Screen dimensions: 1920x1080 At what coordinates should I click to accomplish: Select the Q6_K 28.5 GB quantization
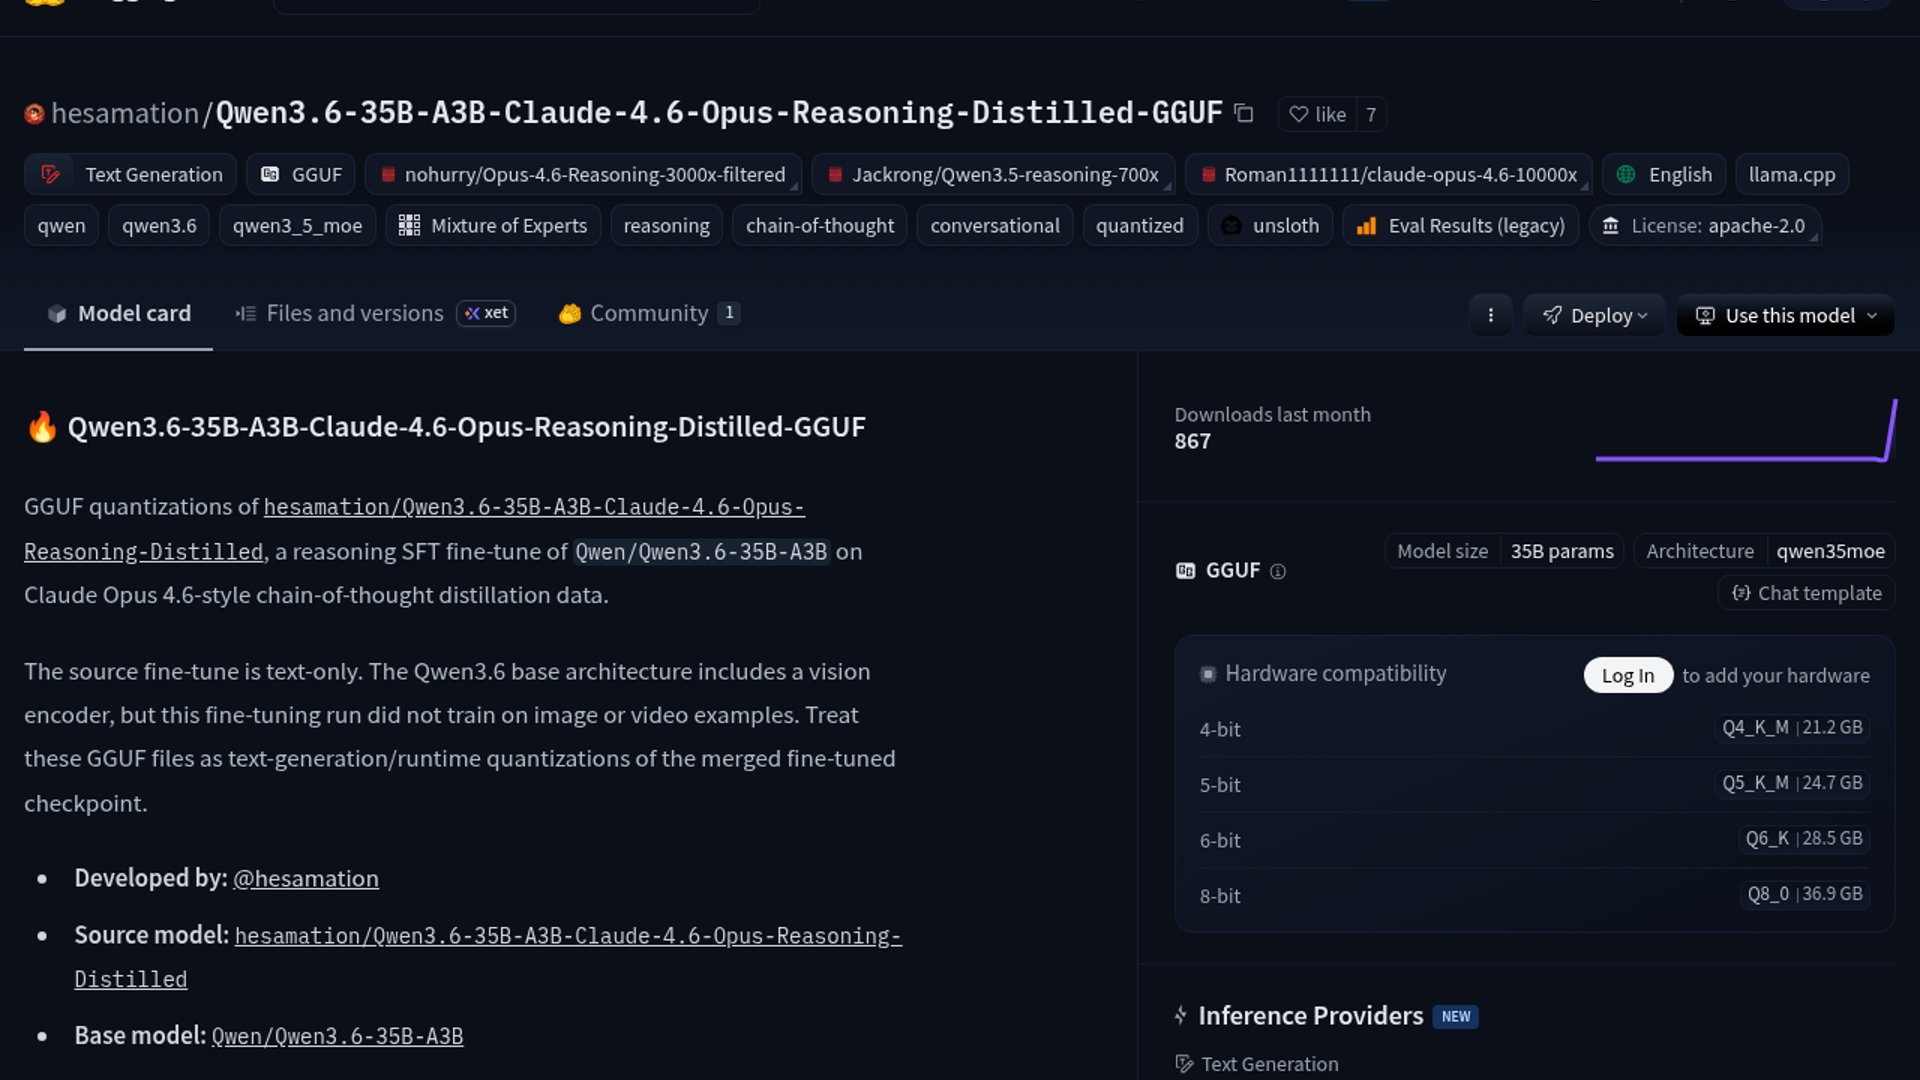(x=1804, y=839)
